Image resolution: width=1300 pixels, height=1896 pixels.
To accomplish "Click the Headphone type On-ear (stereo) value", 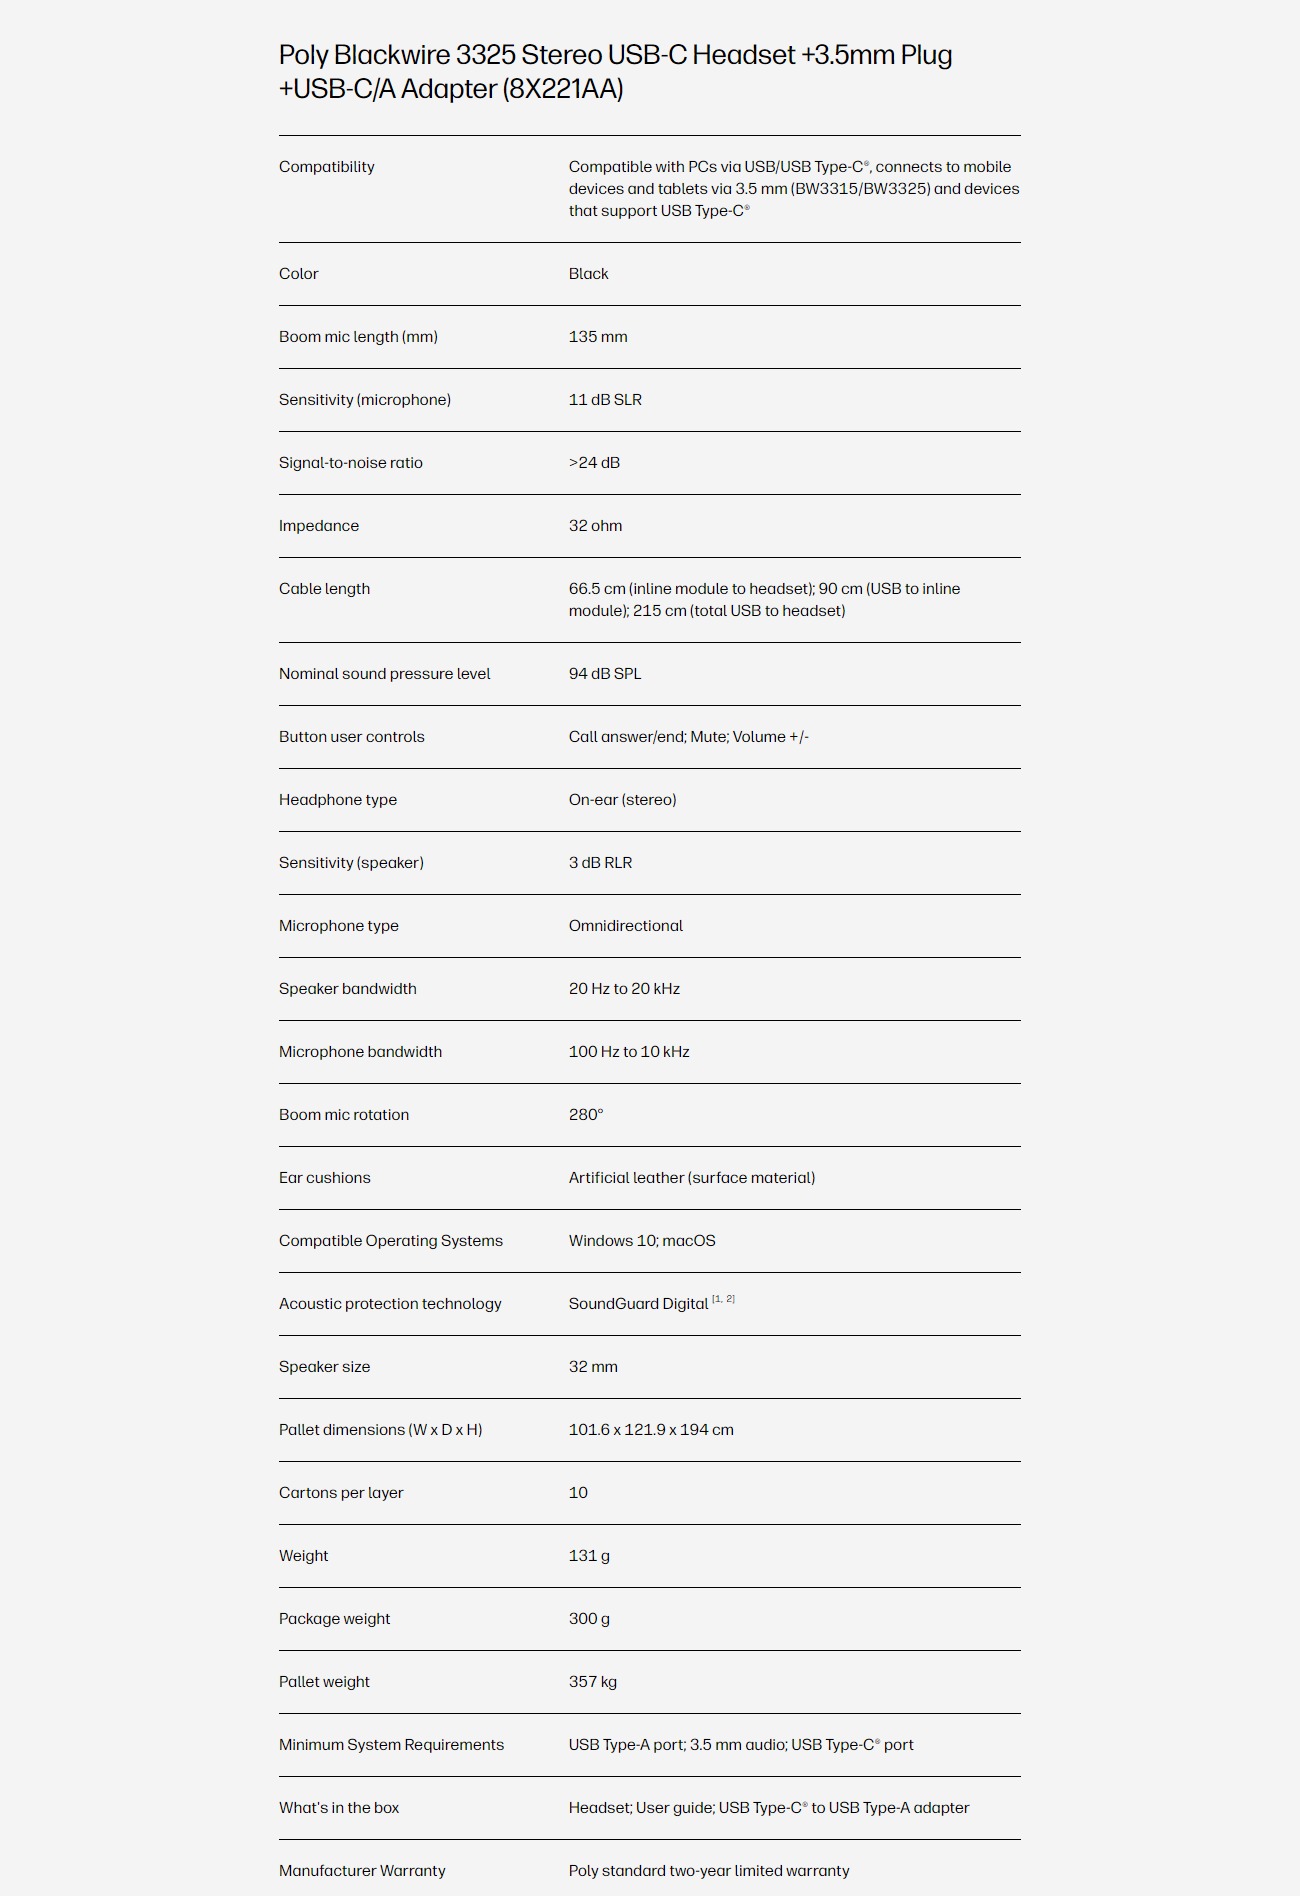I will coord(622,800).
